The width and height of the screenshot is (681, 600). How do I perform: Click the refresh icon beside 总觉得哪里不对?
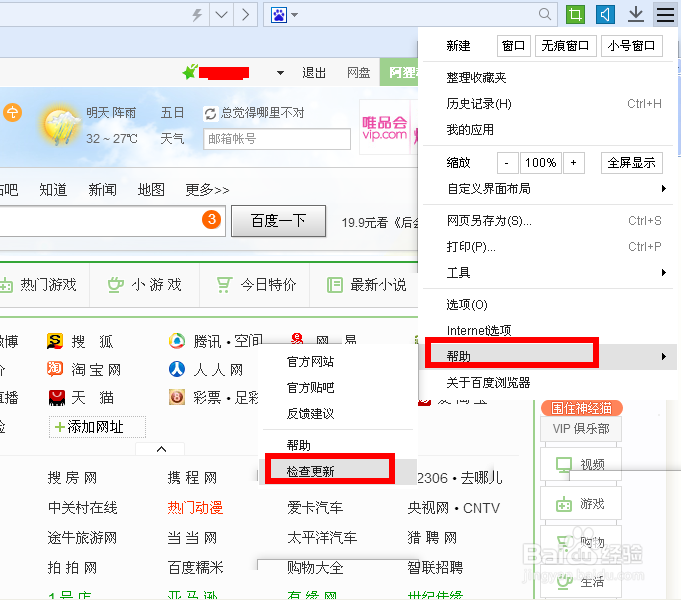coord(210,114)
